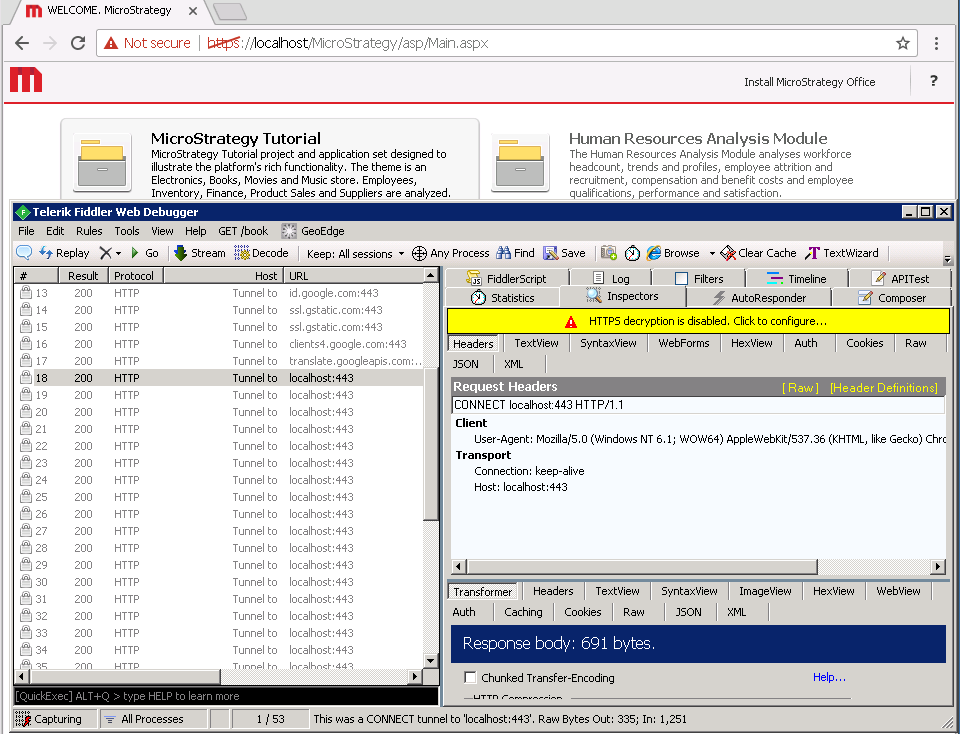This screenshot has width=960, height=734.
Task: Open the Rules menu
Action: pos(89,231)
